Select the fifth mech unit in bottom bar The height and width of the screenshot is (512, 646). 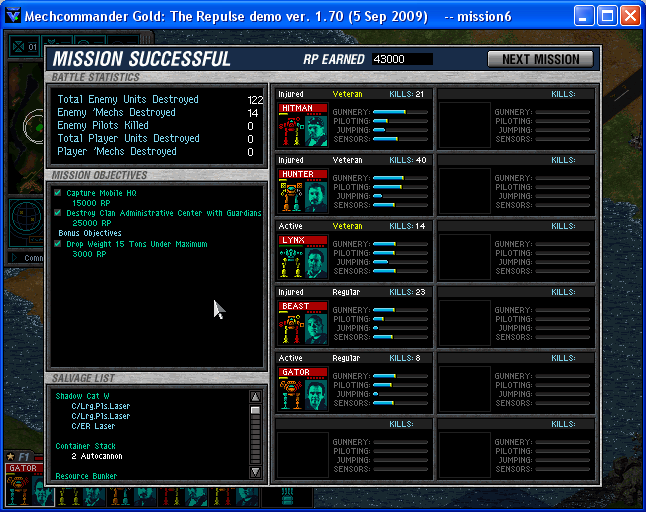click(235, 496)
